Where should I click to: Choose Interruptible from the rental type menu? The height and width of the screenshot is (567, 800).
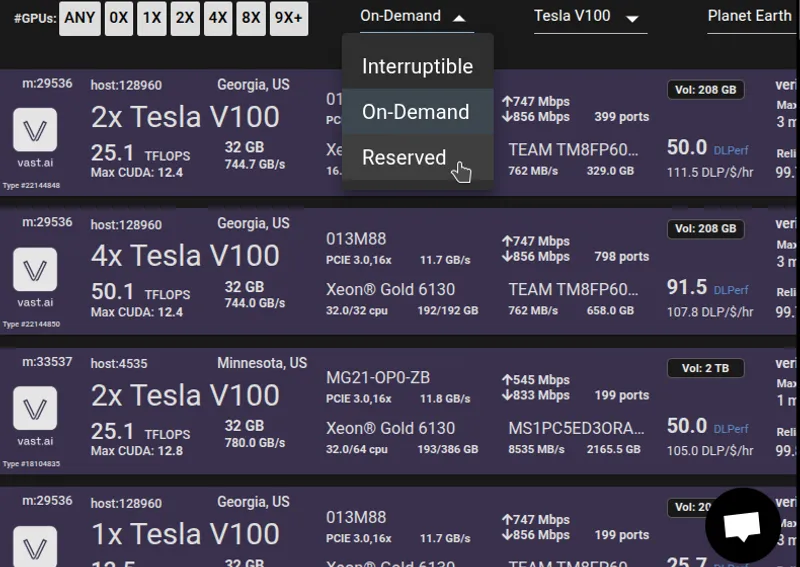point(417,66)
